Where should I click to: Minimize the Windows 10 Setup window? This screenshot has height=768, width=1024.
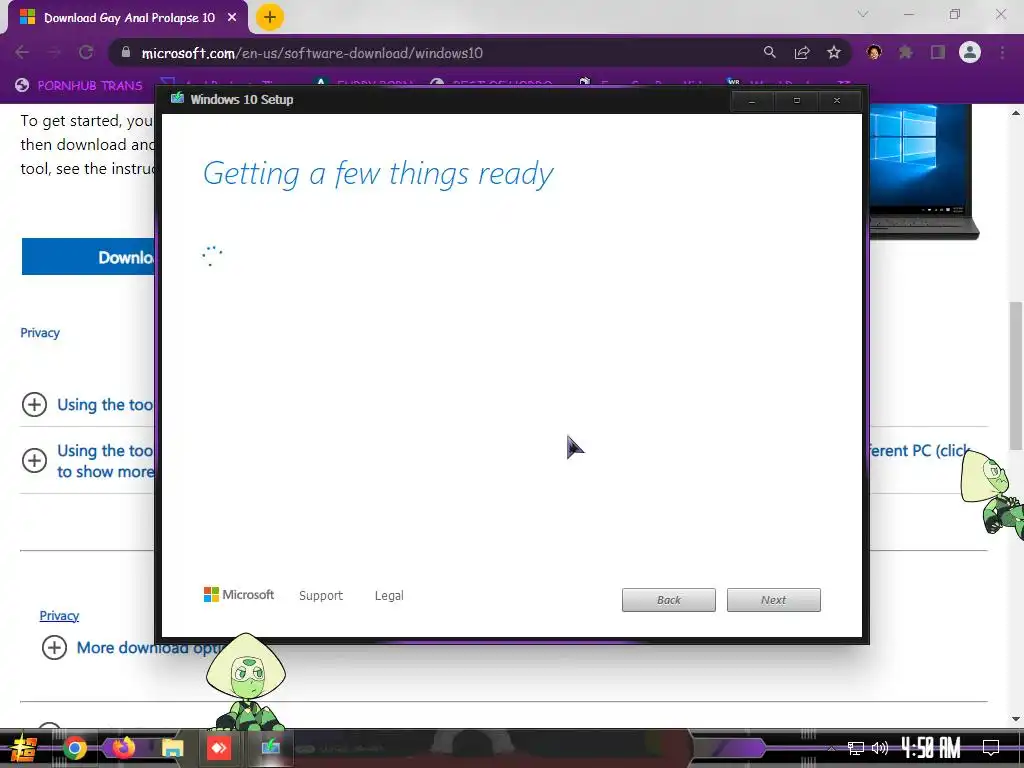click(752, 101)
